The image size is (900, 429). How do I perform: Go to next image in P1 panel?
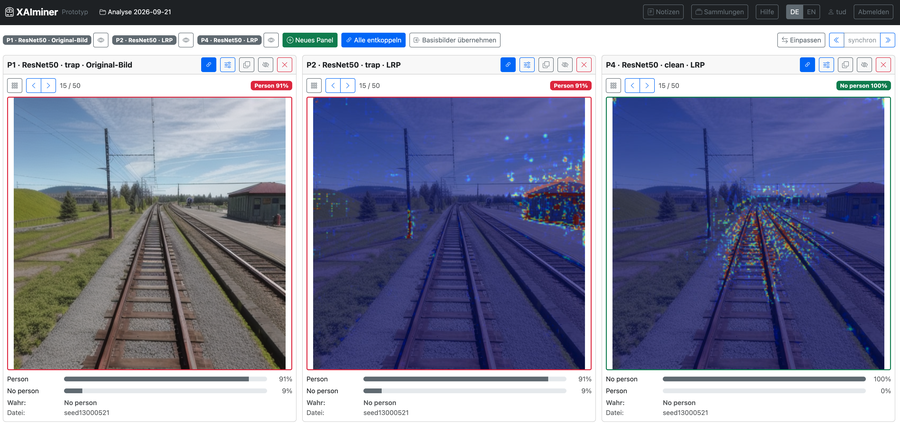coord(49,86)
